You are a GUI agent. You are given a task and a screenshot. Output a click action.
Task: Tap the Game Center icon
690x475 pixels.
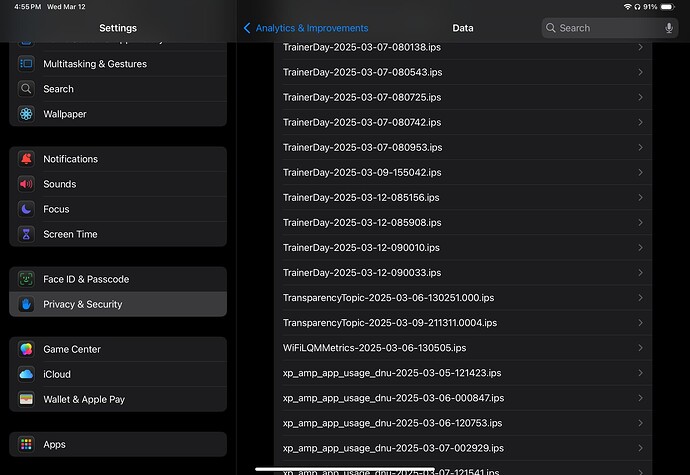(x=26, y=349)
